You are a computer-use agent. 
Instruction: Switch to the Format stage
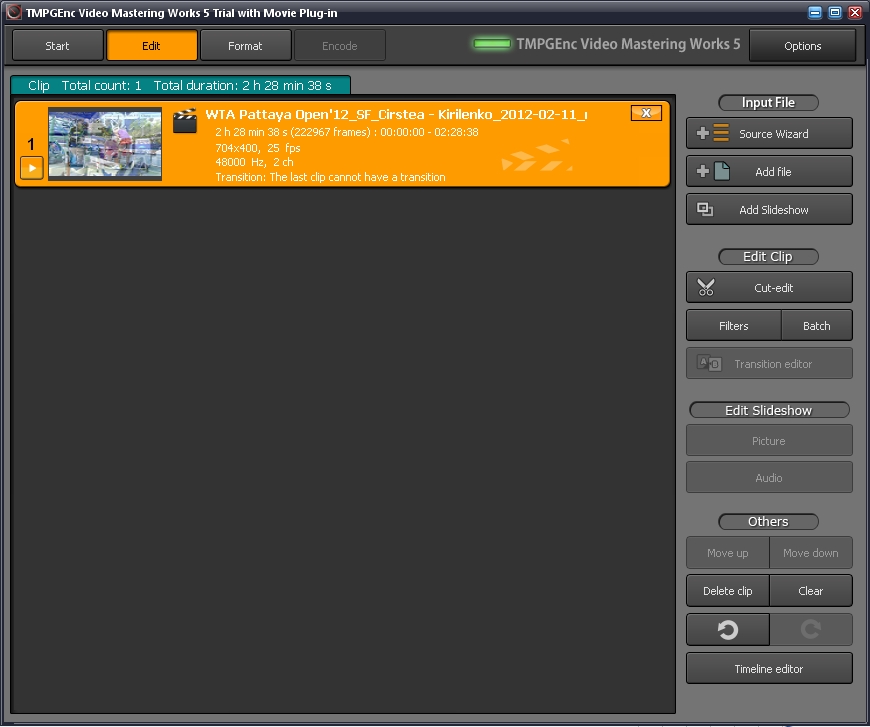(245, 46)
